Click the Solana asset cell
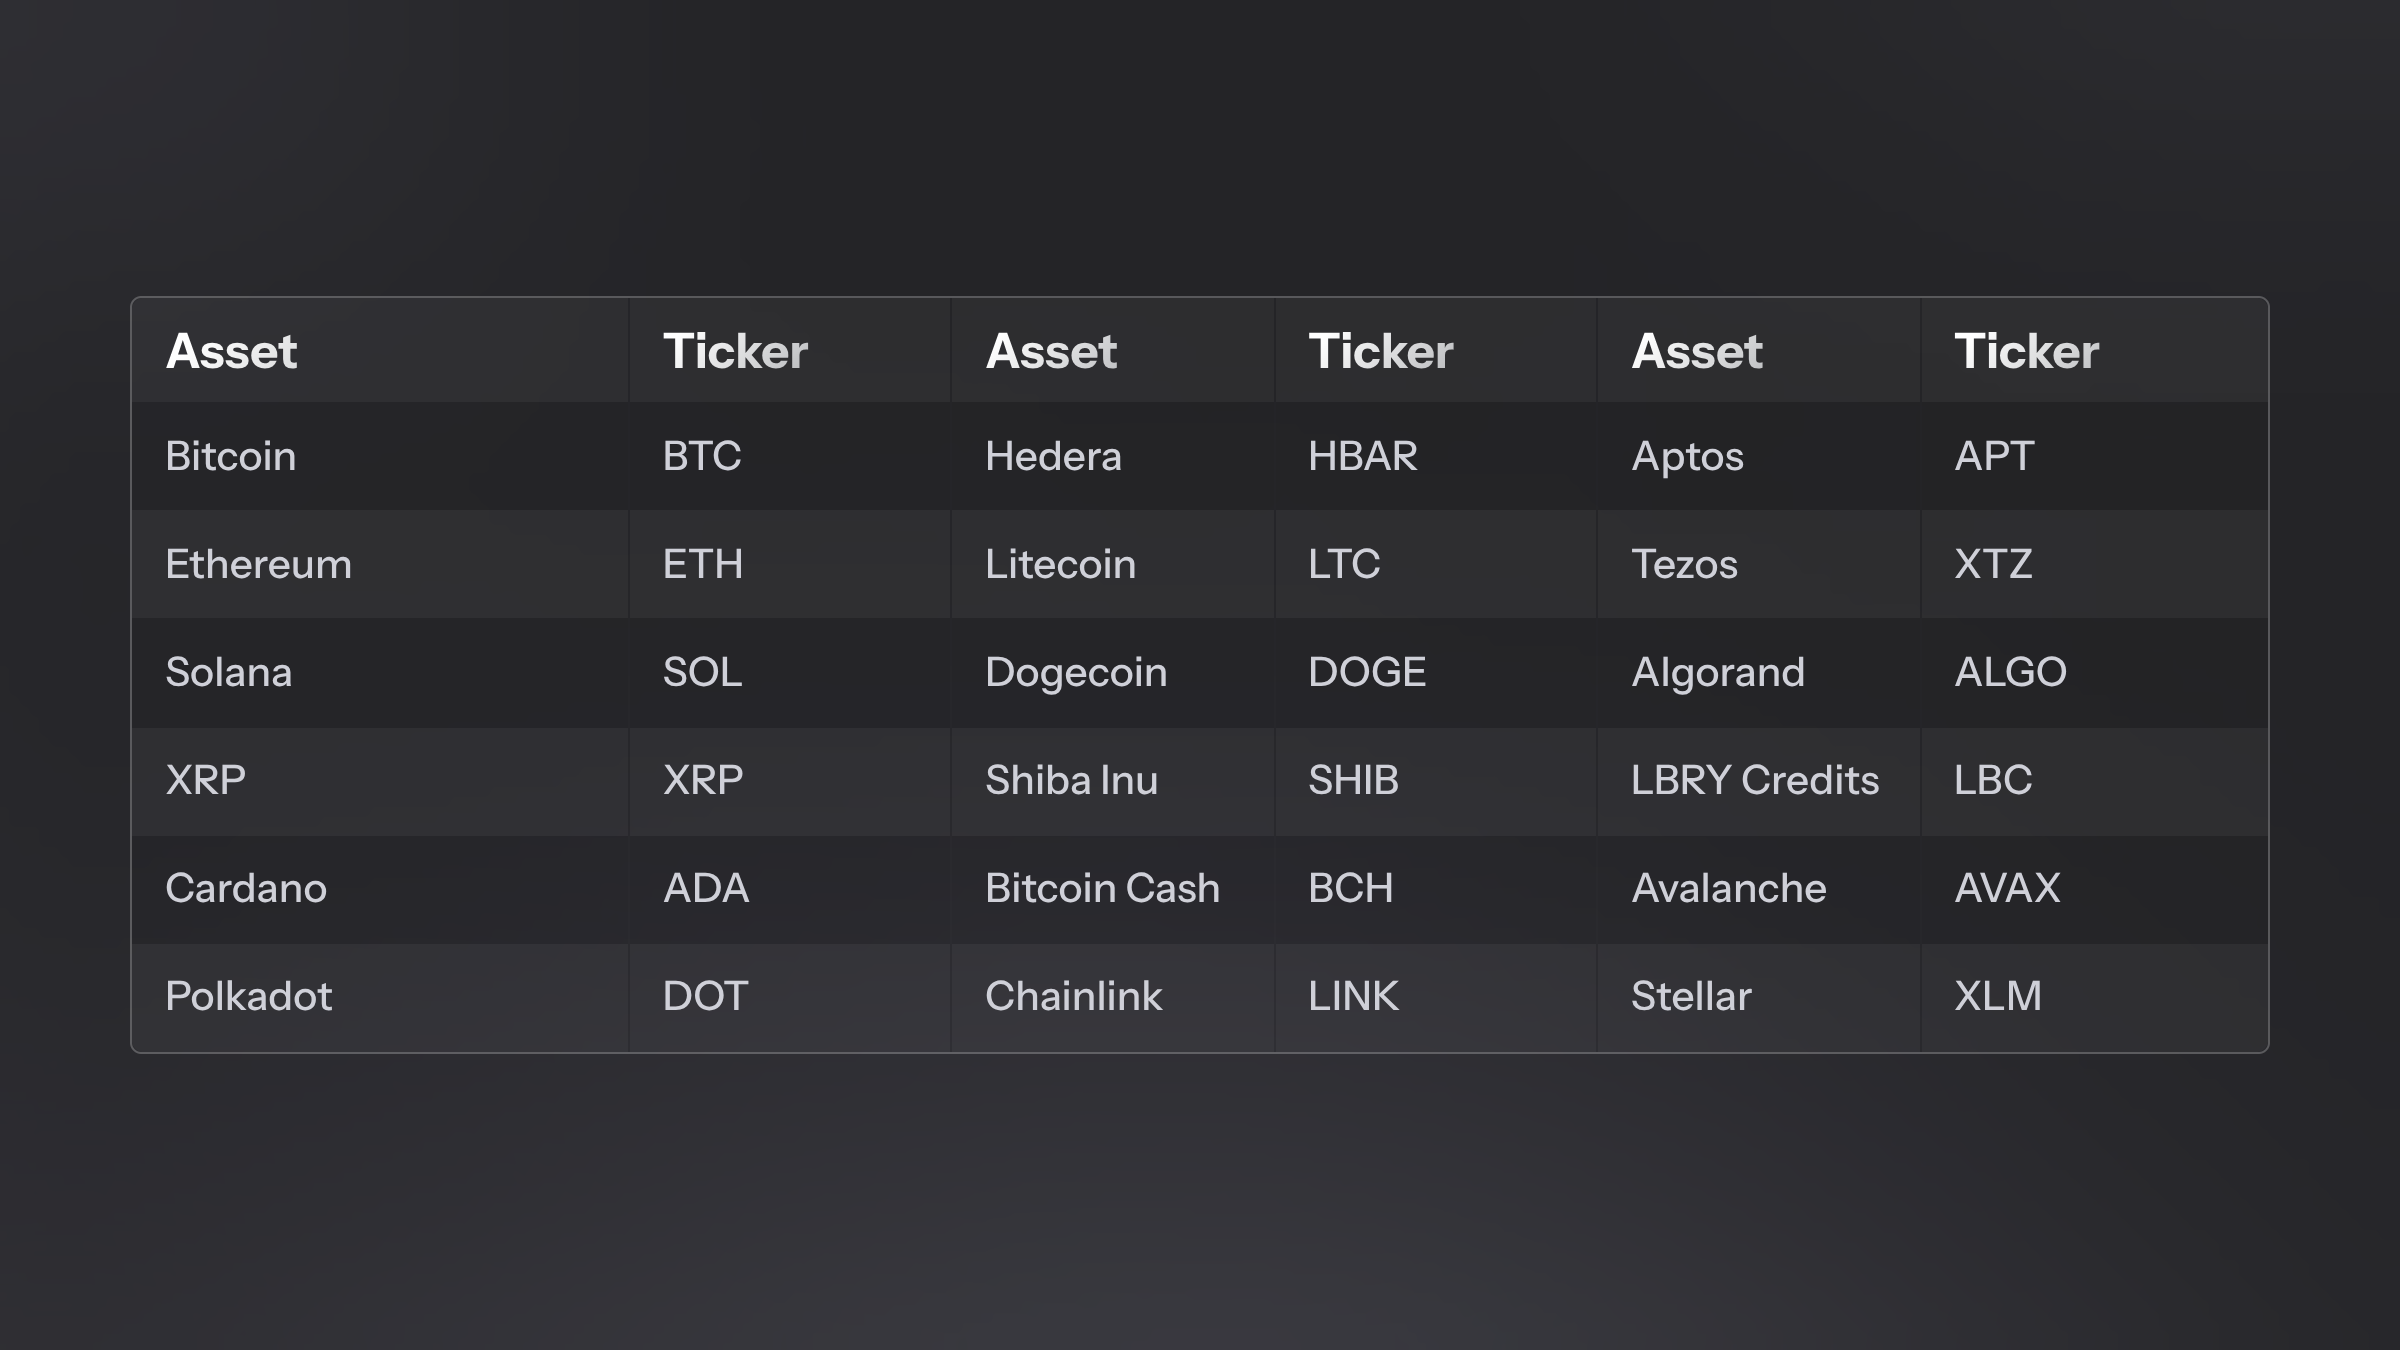The width and height of the screenshot is (2400, 1350). tap(229, 672)
